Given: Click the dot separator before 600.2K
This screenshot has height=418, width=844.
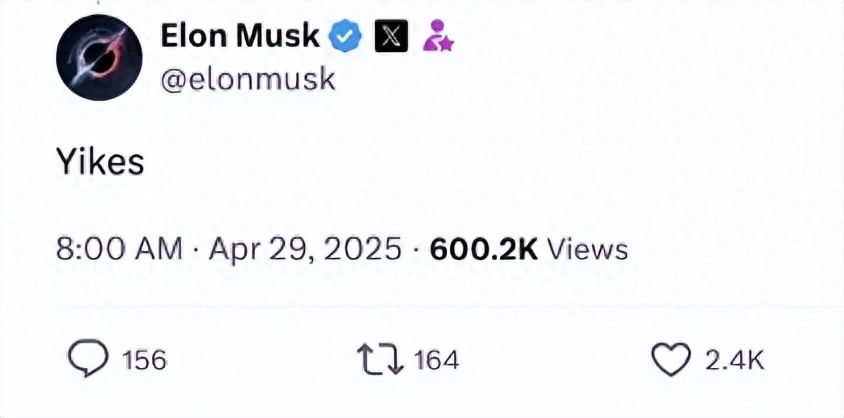Looking at the screenshot, I should coord(416,251).
